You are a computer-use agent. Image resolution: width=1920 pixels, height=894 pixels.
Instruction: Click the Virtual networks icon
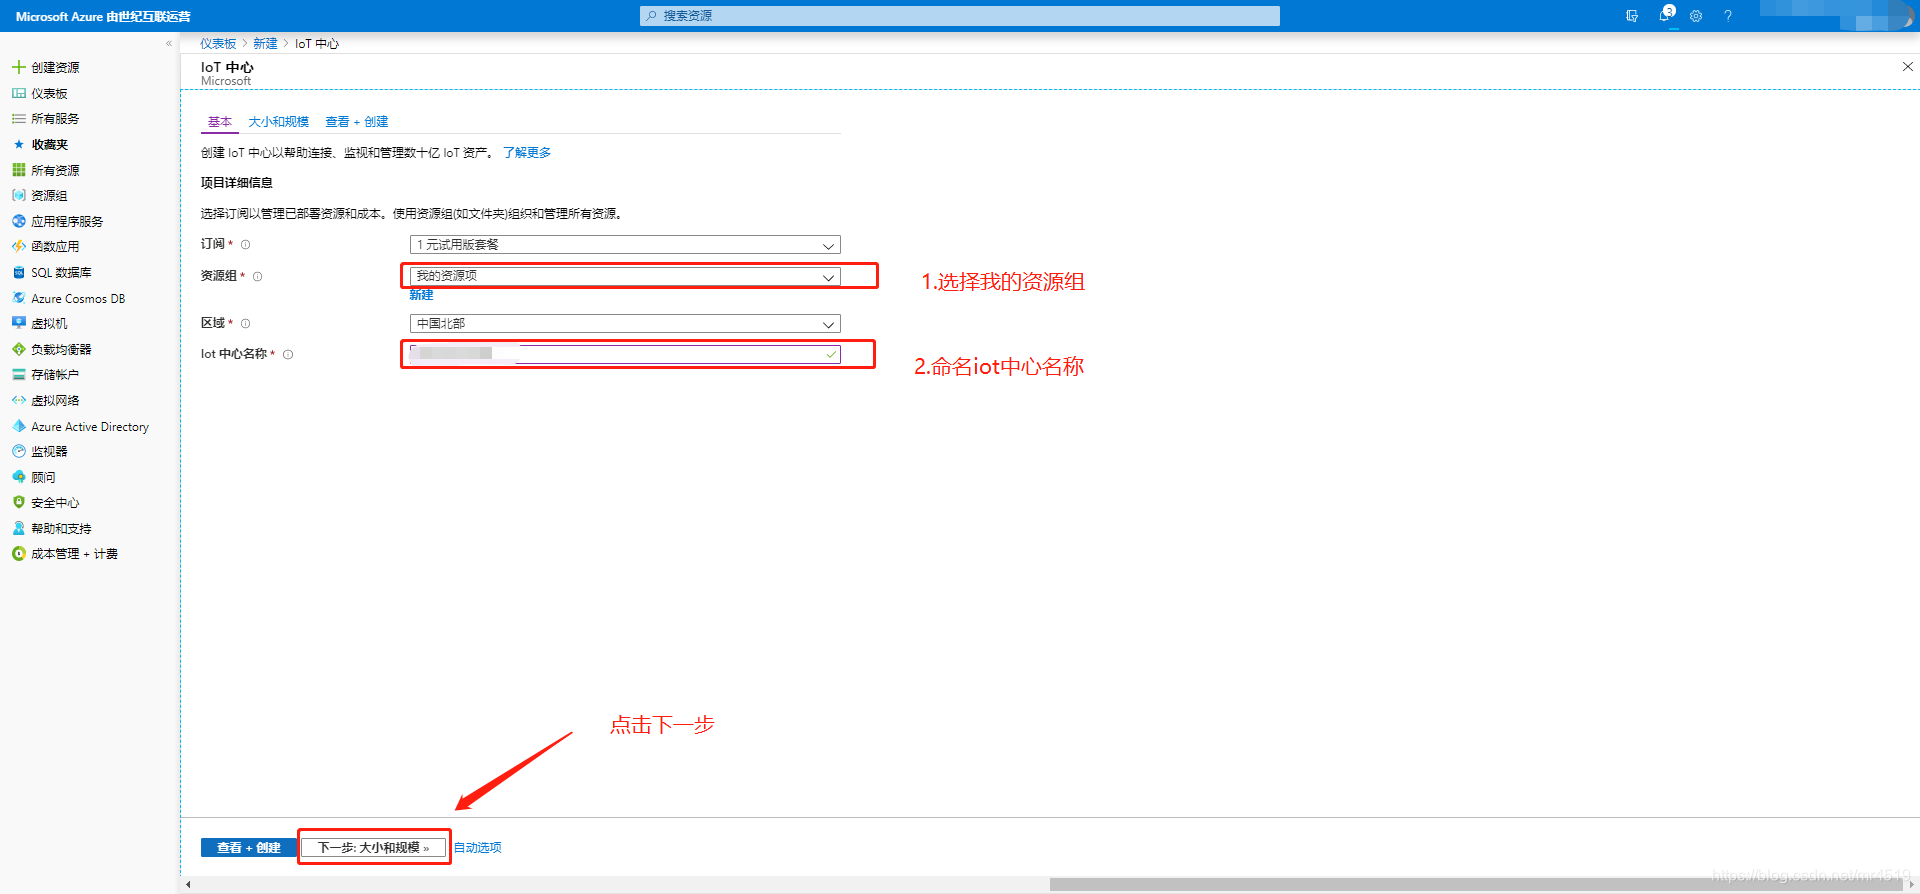point(18,400)
